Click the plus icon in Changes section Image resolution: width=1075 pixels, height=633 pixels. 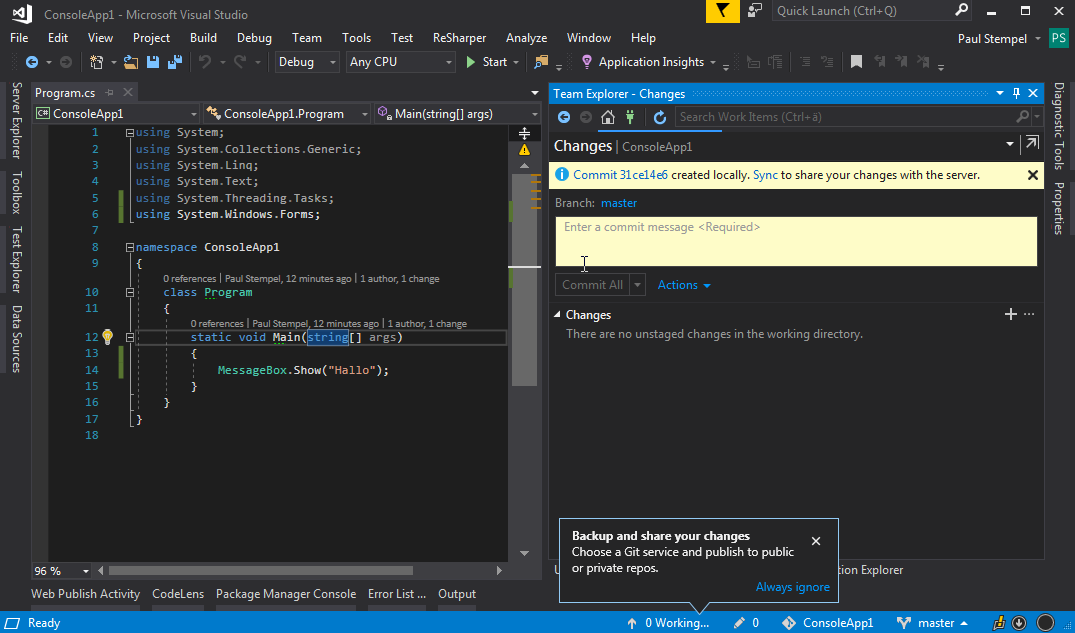click(x=1010, y=314)
